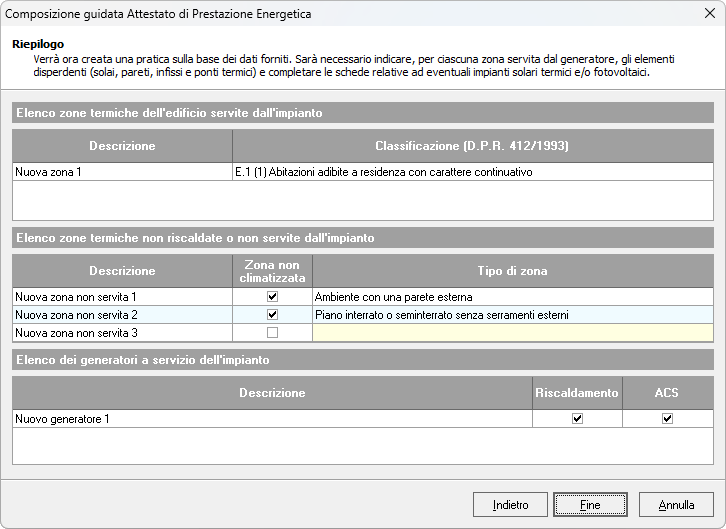Uncheck Zona non climatizzata for zona non servita 1
Viewport: 726px width, 529px height.
(x=273, y=297)
